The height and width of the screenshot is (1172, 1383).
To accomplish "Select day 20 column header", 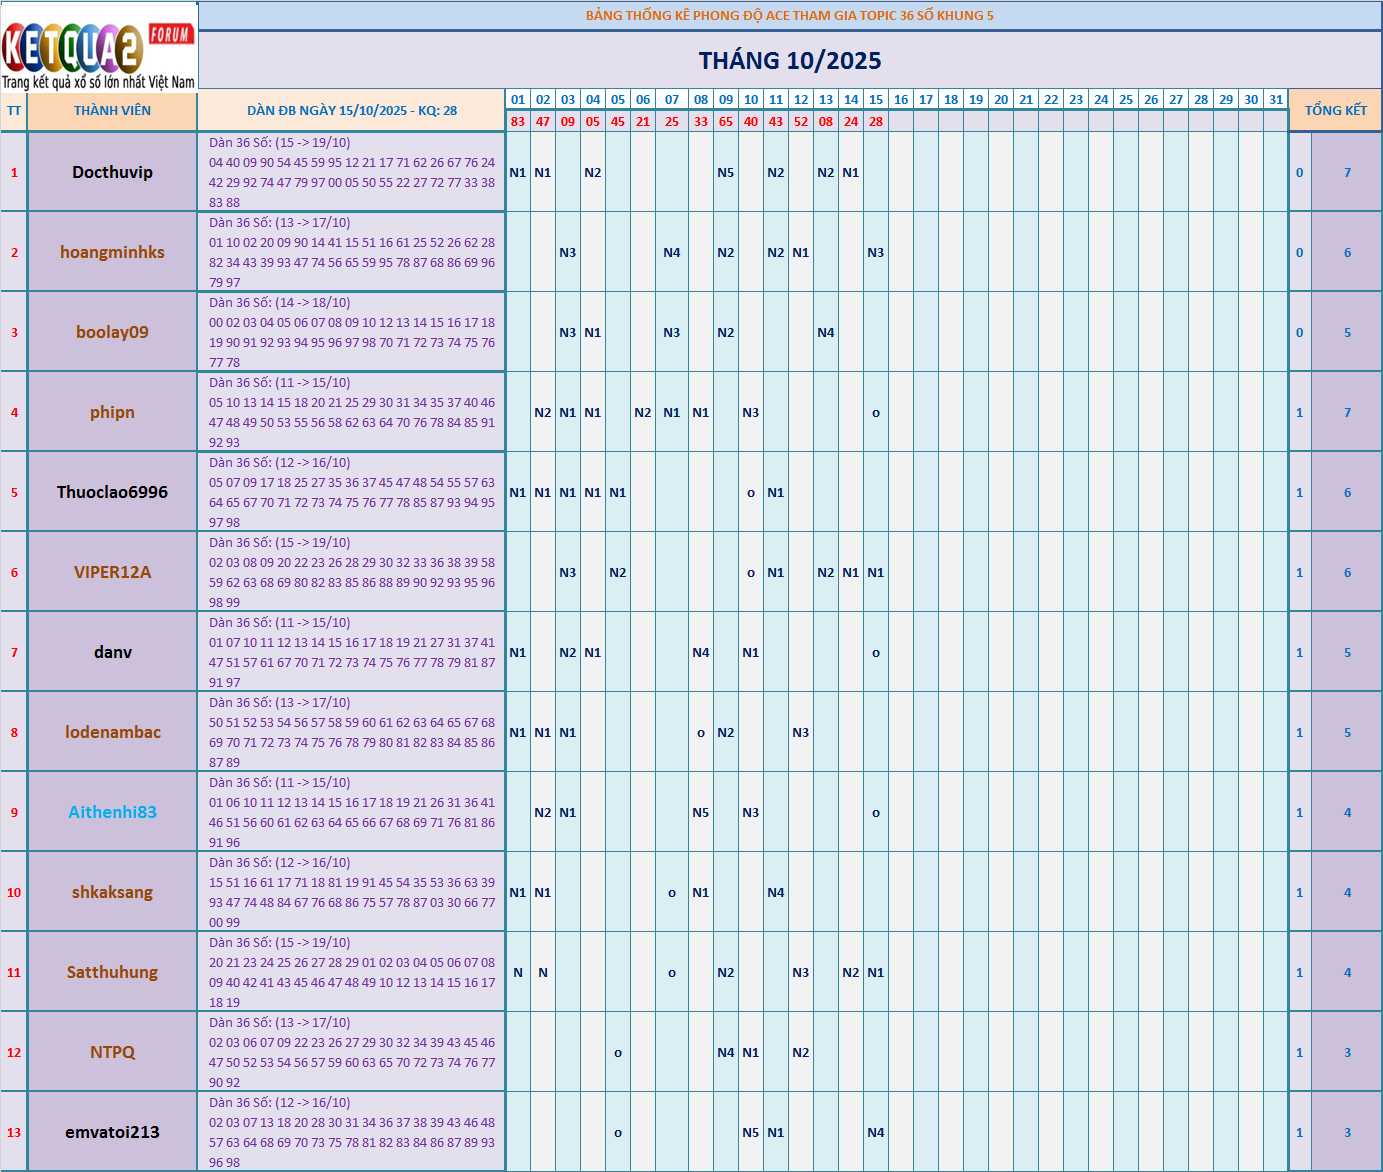I will tap(1001, 100).
